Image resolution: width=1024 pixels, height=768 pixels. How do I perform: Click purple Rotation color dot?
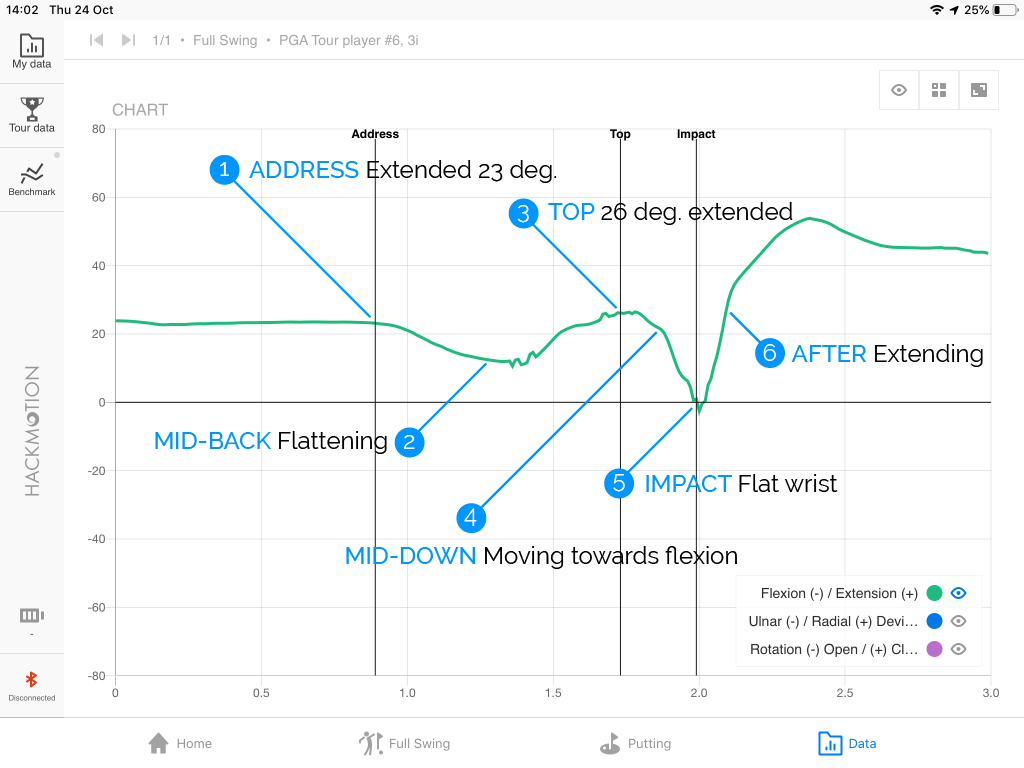point(935,649)
